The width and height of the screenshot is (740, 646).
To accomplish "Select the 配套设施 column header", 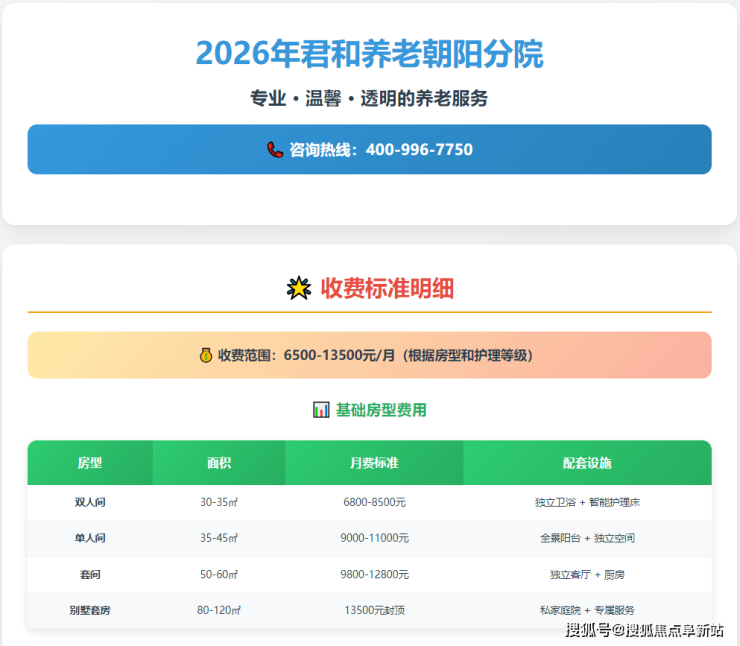I will (x=587, y=463).
